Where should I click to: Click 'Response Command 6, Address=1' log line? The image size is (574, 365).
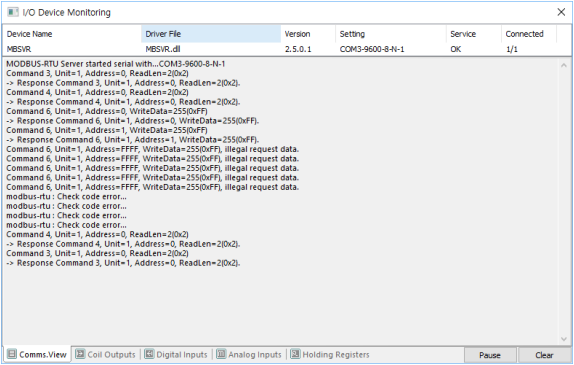(133, 140)
